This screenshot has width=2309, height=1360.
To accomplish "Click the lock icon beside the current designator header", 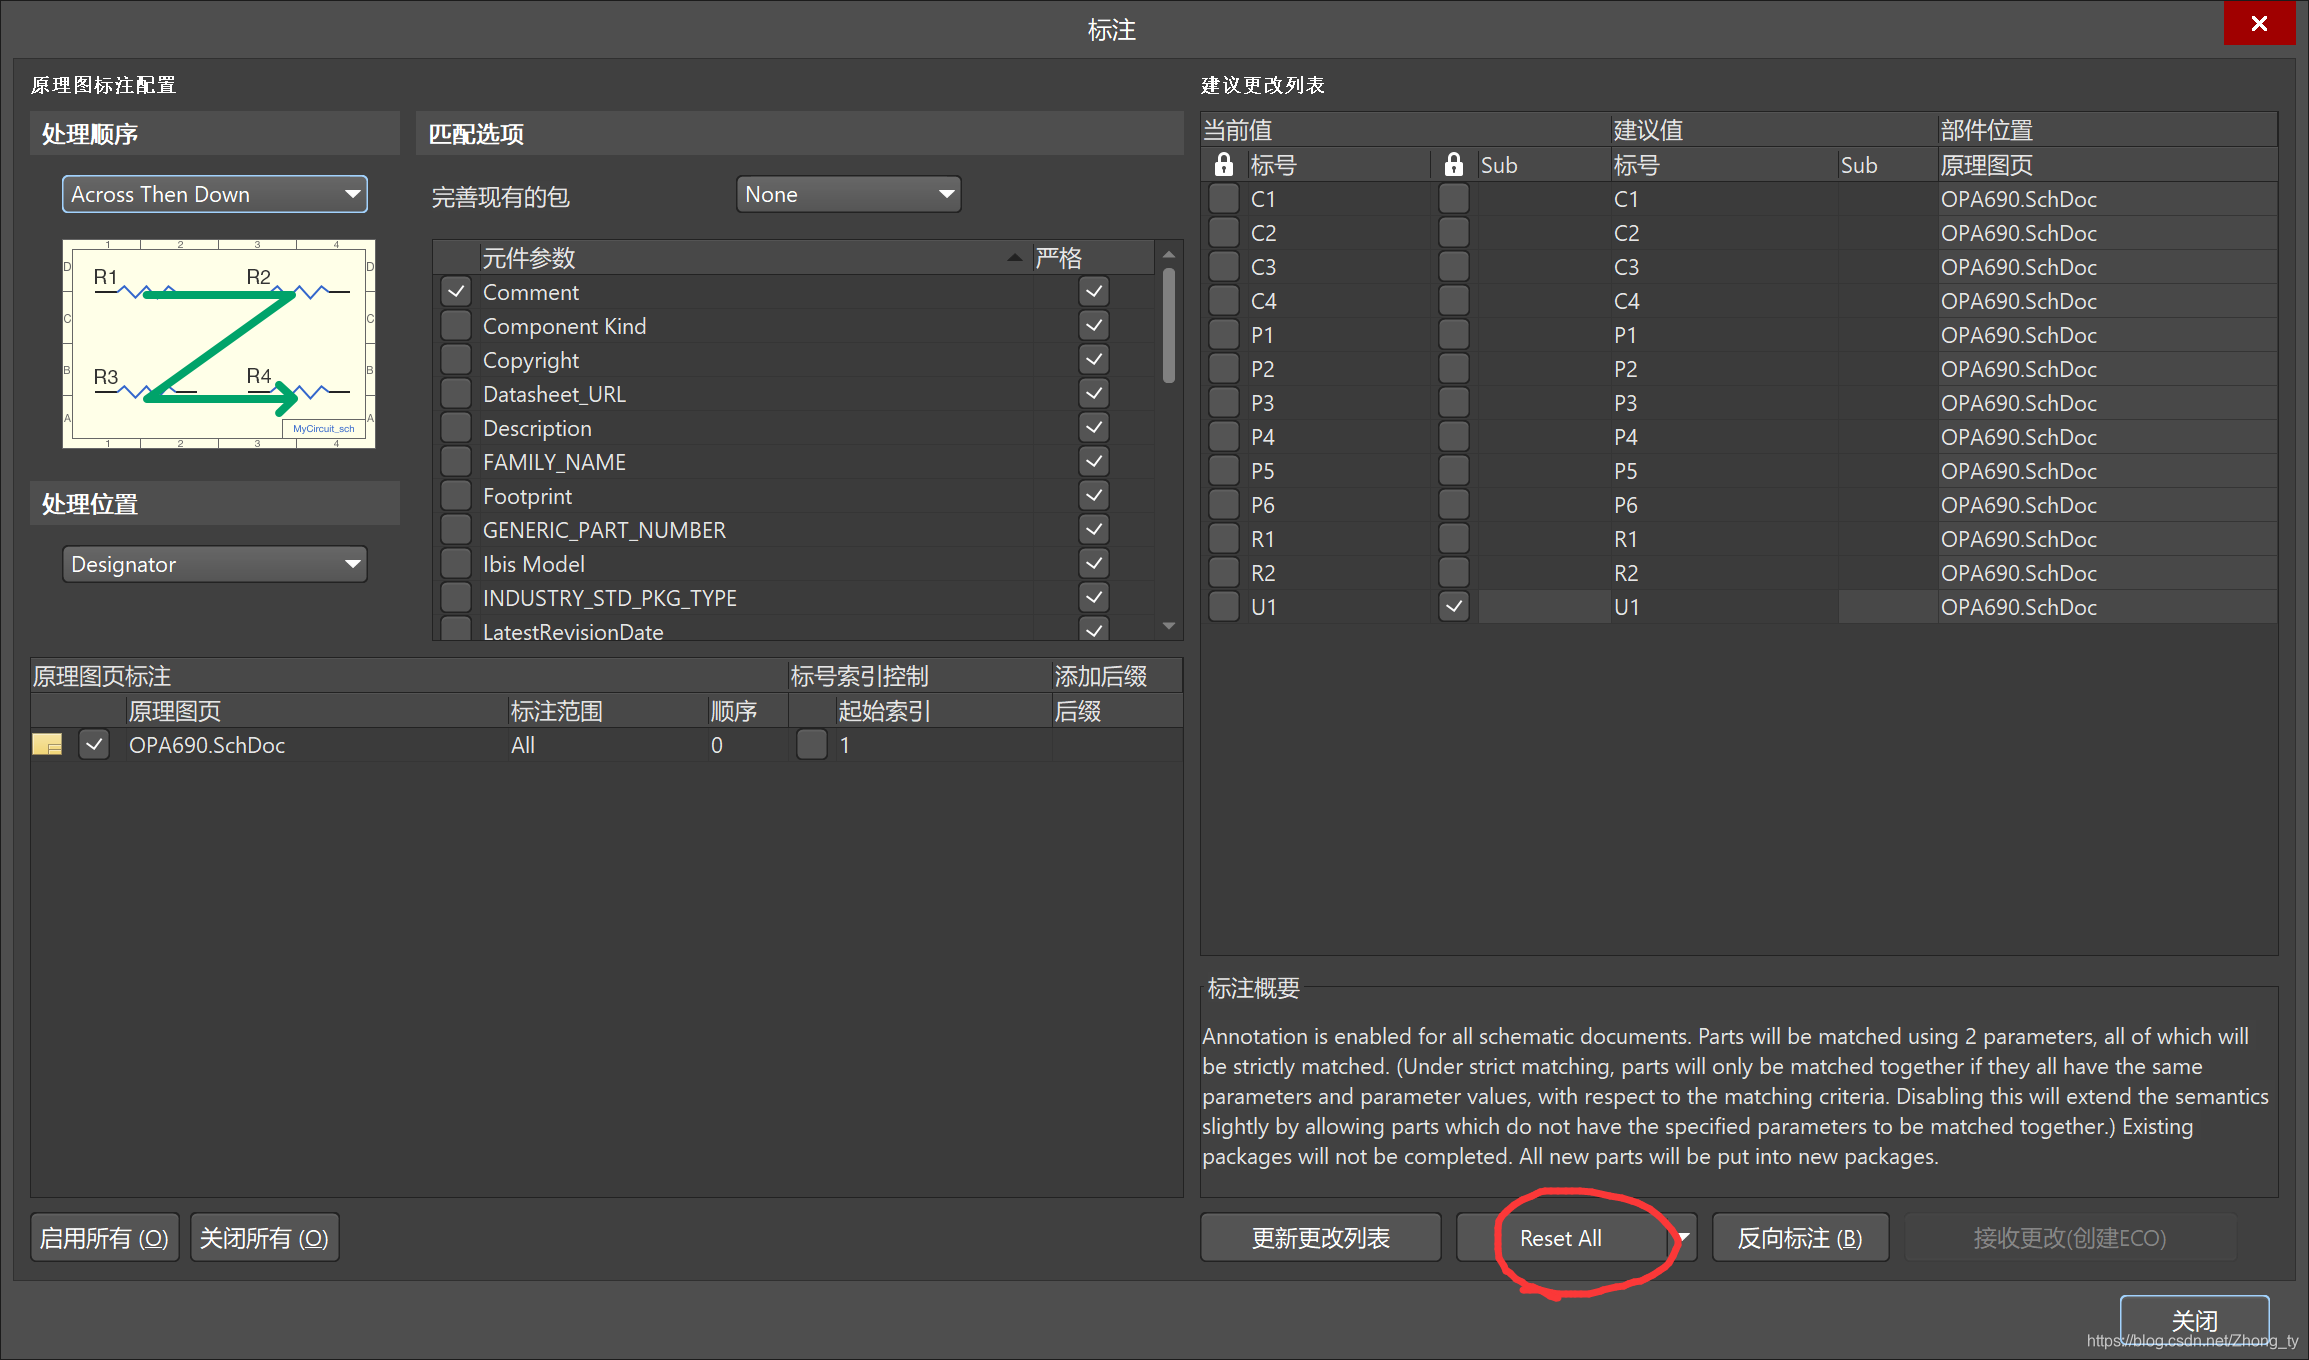I will (1223, 165).
